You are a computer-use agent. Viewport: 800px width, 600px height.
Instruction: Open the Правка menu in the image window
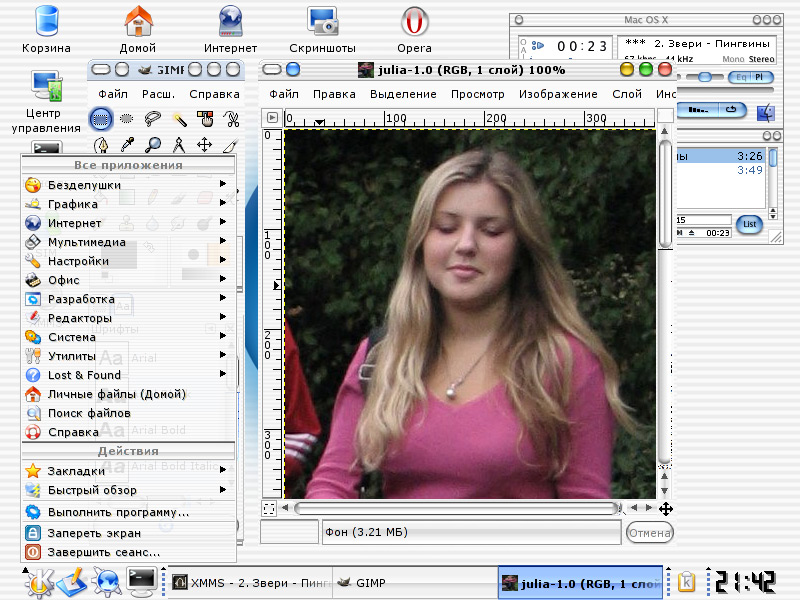click(x=334, y=94)
